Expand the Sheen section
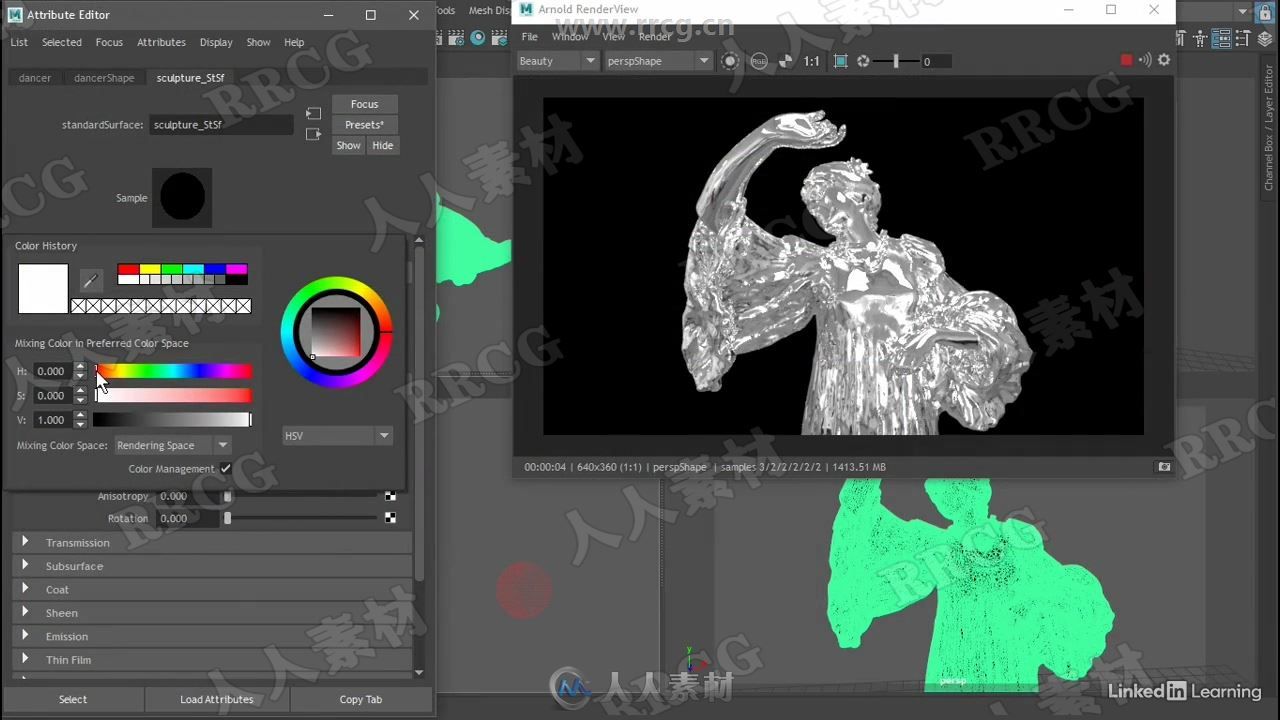This screenshot has width=1280, height=720. coord(212,613)
